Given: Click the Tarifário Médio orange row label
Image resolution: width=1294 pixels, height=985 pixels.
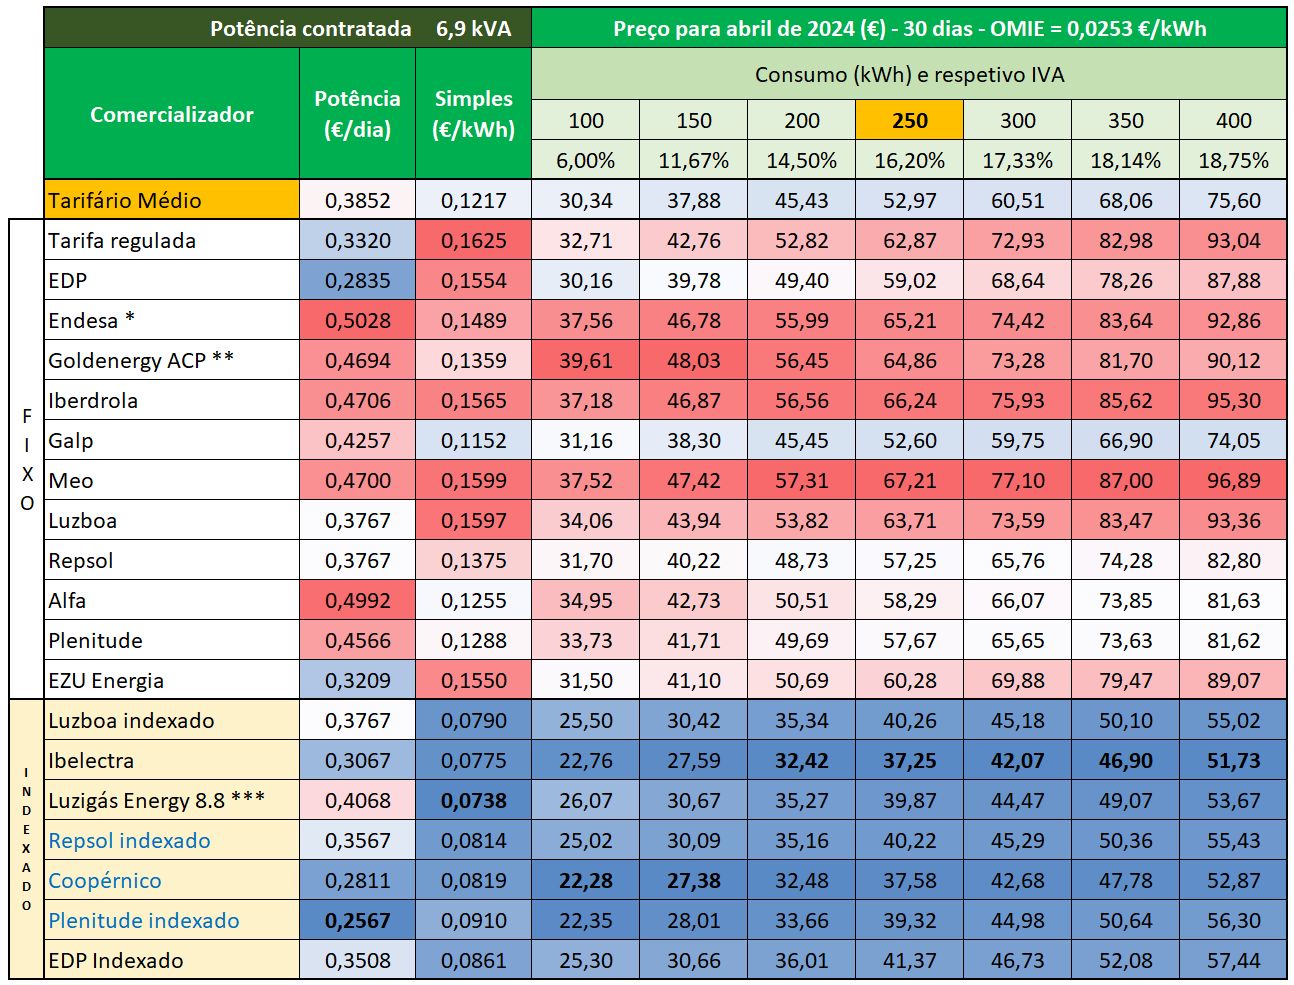Looking at the screenshot, I should pos(125,201).
